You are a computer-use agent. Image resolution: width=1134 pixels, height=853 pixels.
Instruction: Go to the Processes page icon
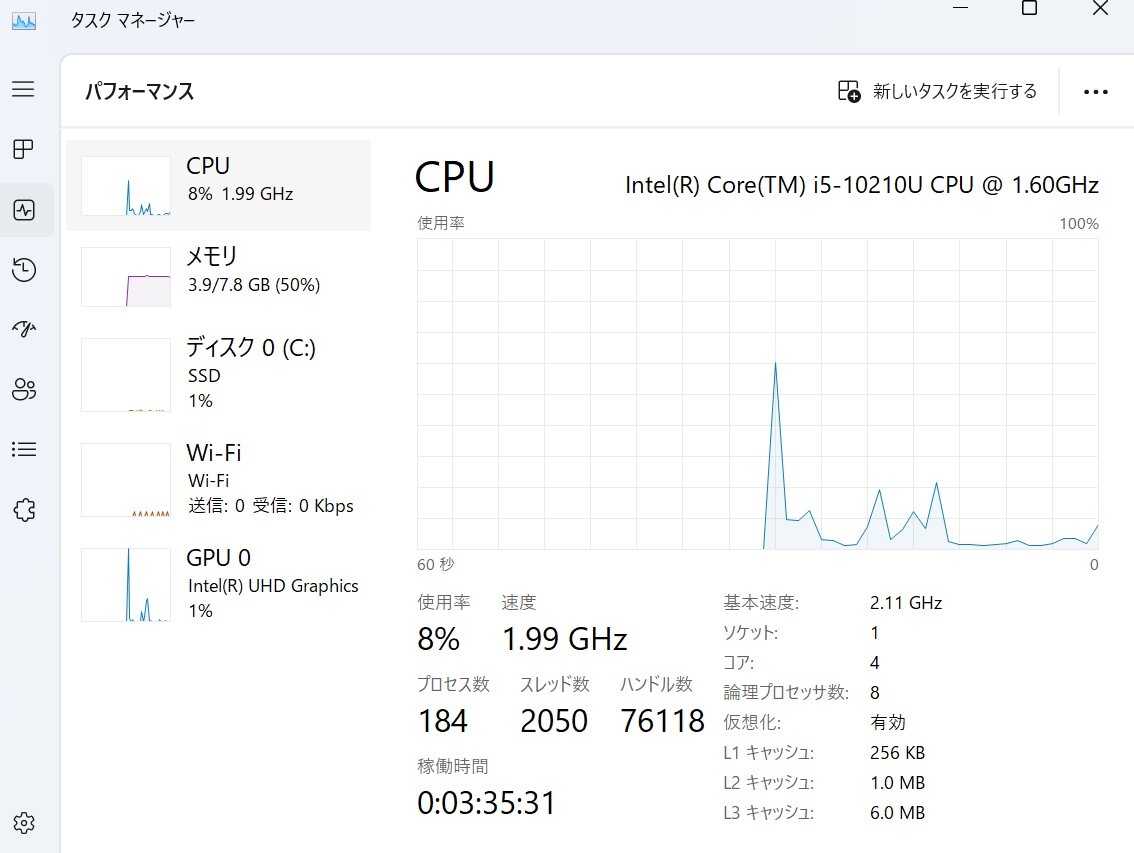pyautogui.click(x=23, y=150)
